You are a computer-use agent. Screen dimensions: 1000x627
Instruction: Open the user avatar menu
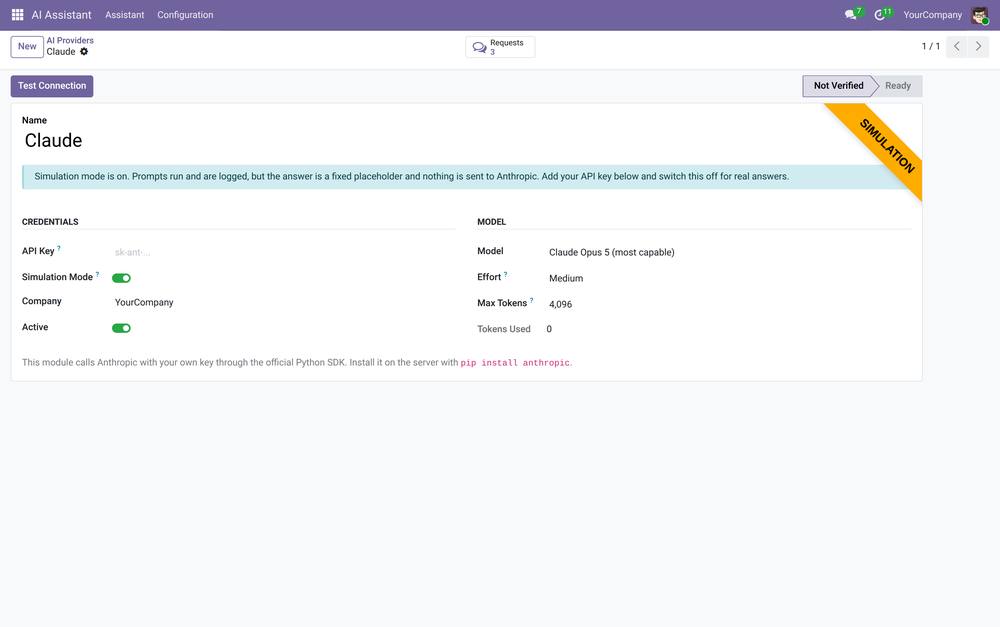coord(980,15)
